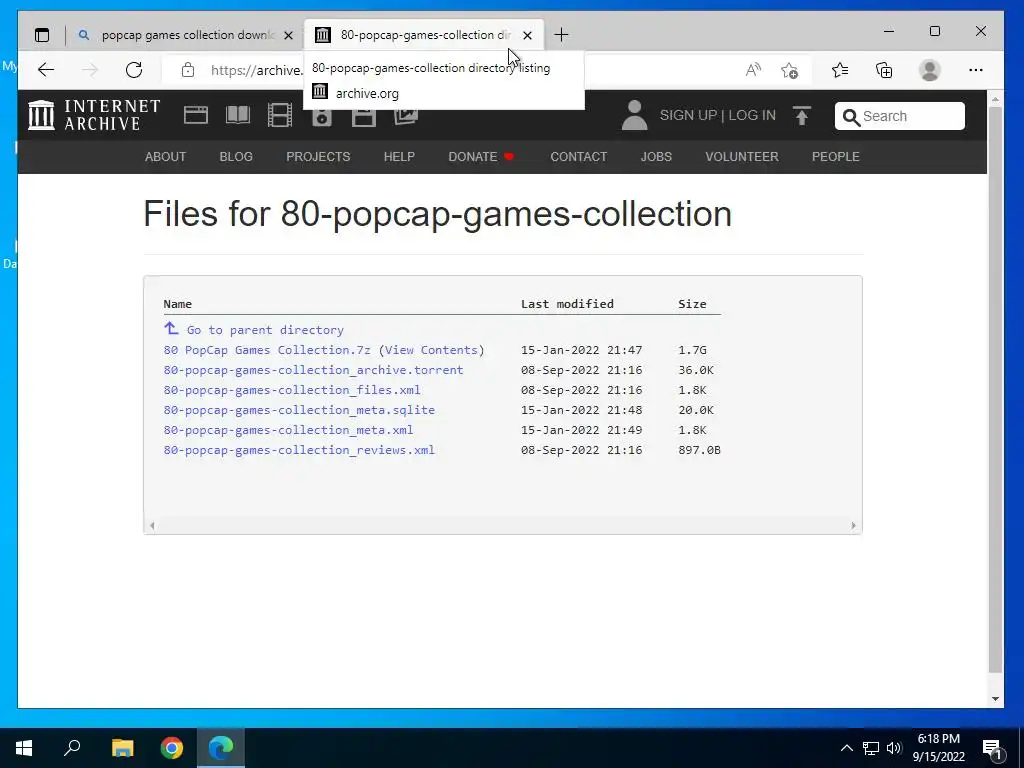Open the JOBS menu item
1024x768 pixels.
pyautogui.click(x=656, y=157)
